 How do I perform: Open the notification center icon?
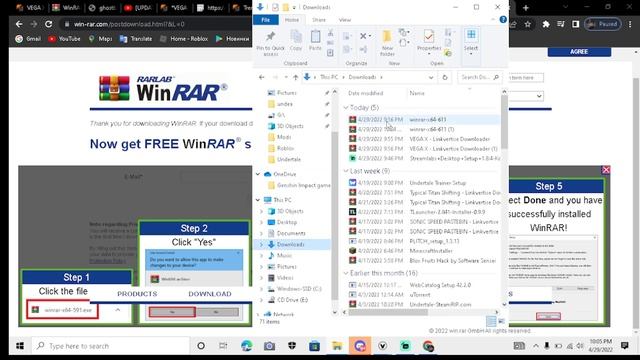[x=624, y=346]
